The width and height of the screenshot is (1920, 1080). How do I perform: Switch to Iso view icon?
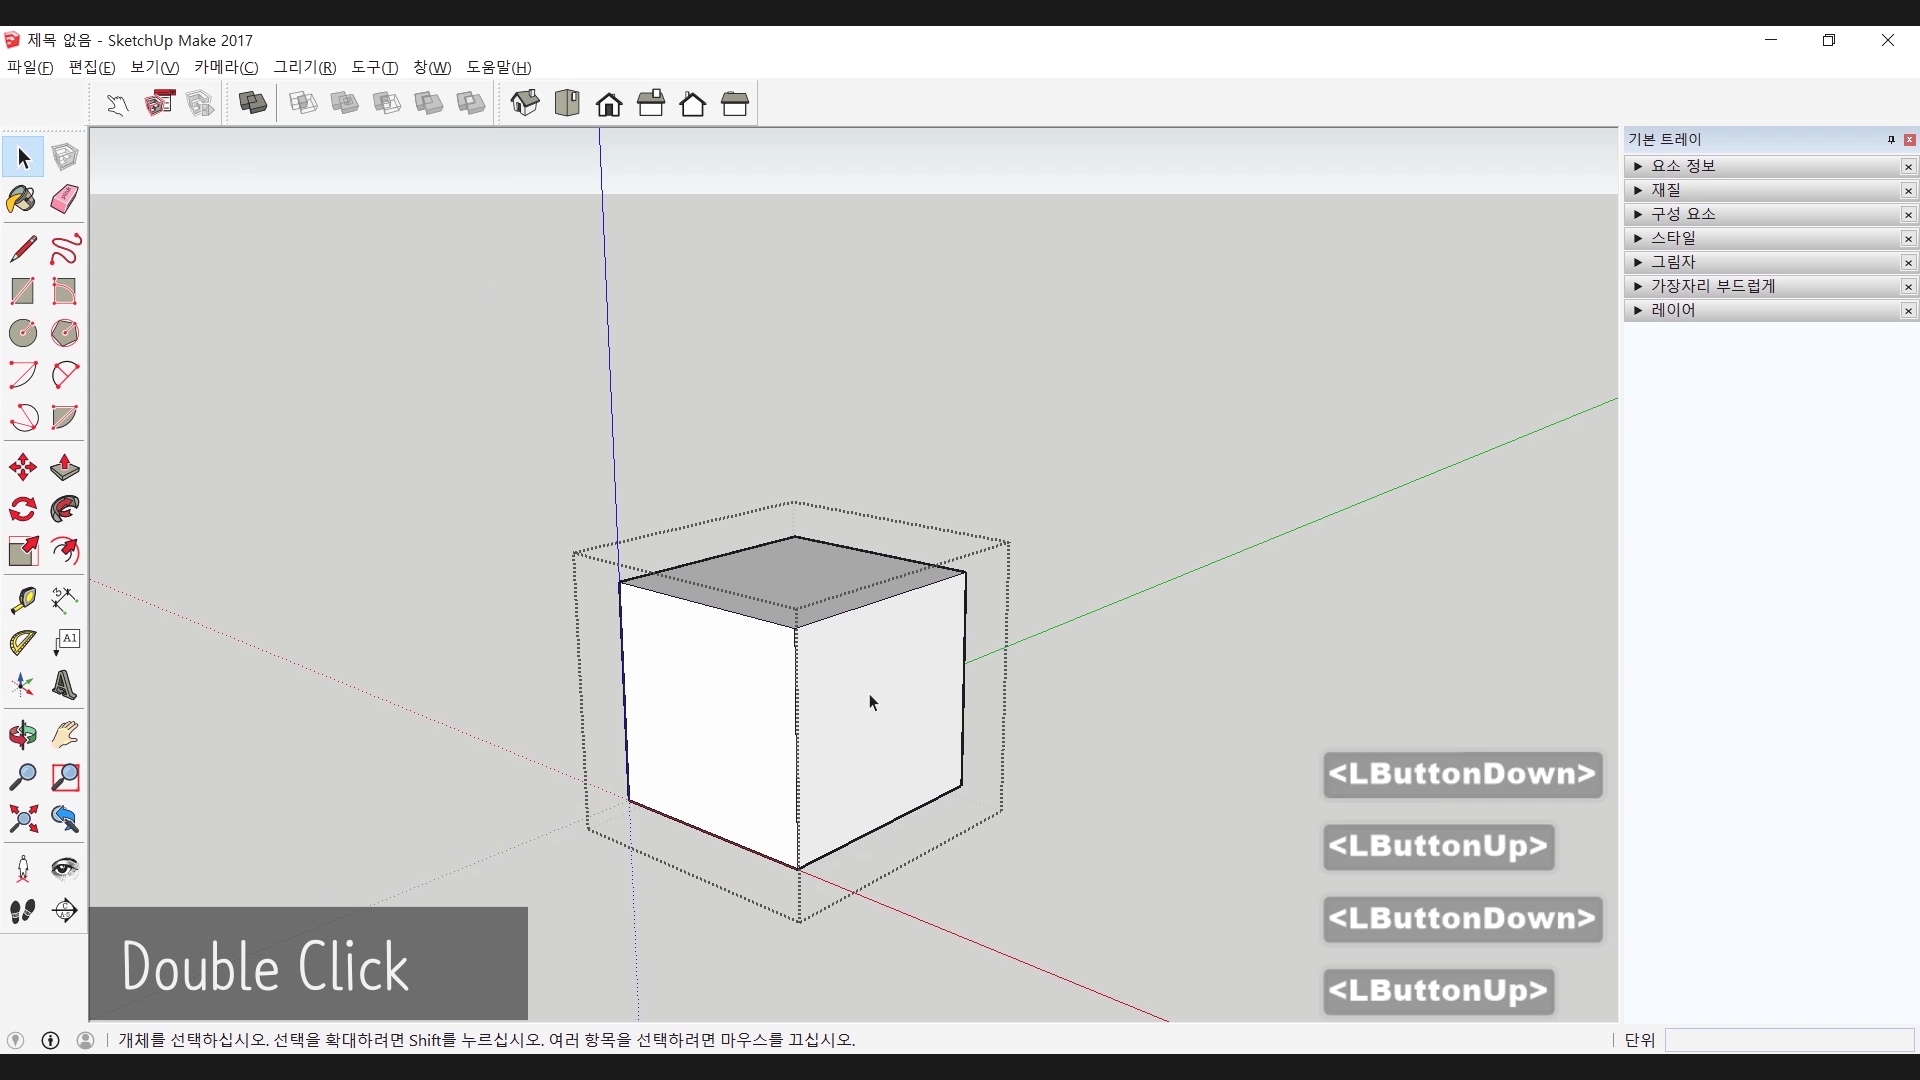point(525,103)
